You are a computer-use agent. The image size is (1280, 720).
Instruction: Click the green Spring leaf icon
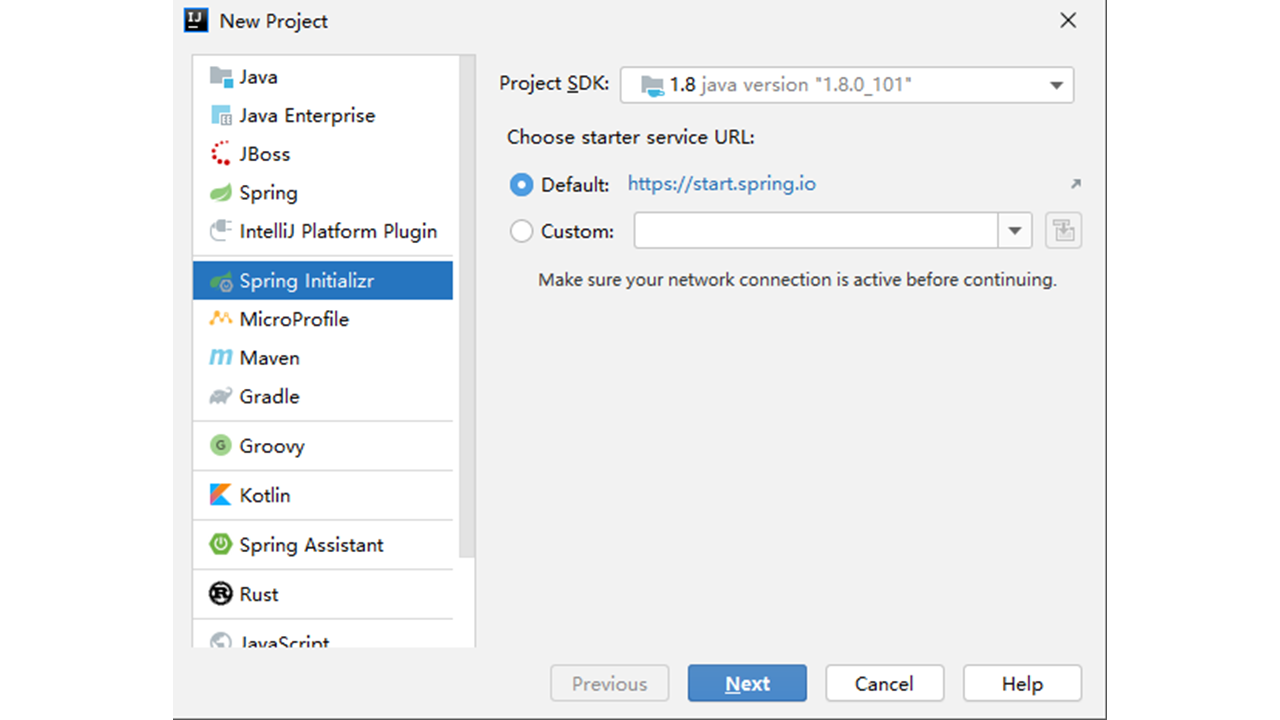(x=221, y=193)
